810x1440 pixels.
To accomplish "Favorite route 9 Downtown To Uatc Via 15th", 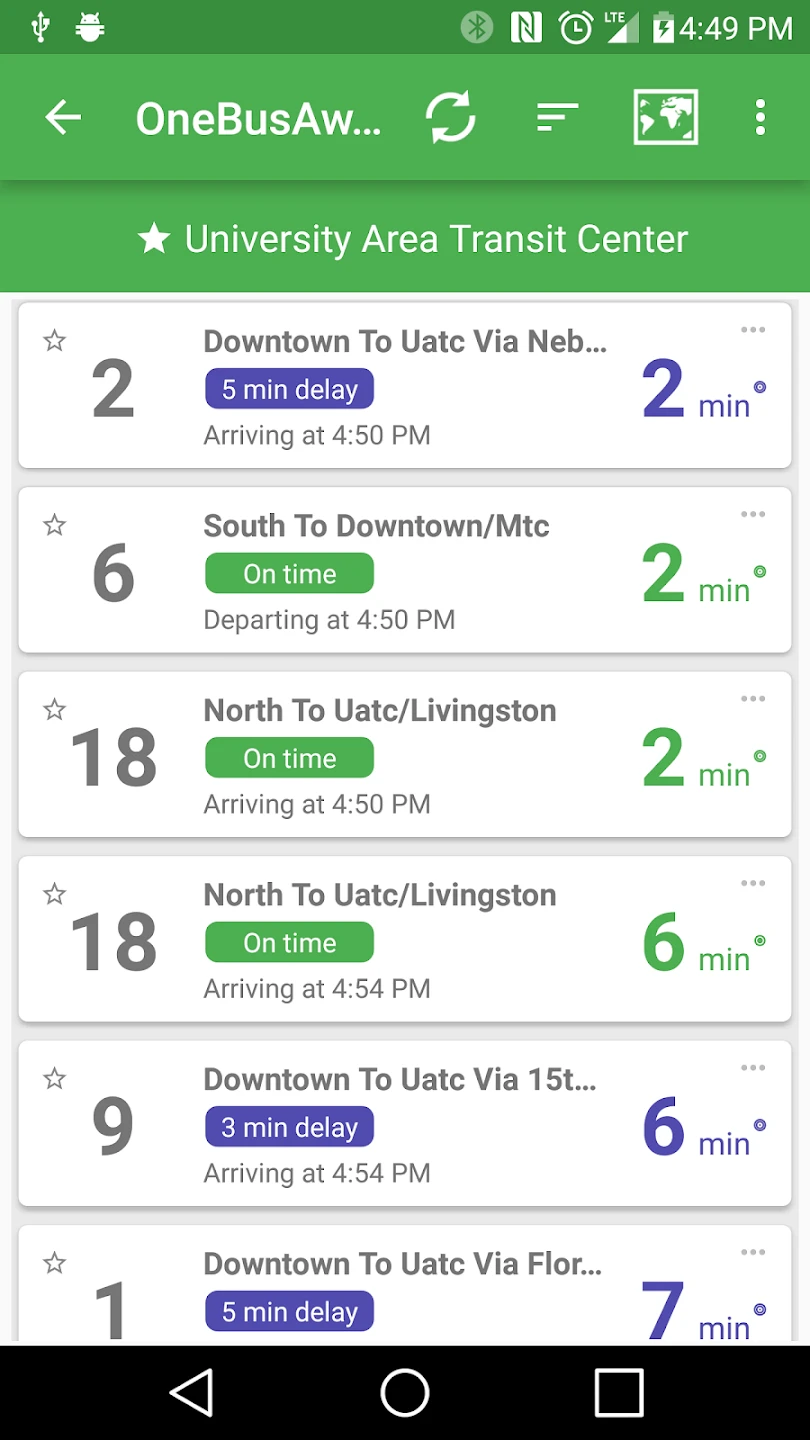I will pos(55,1079).
